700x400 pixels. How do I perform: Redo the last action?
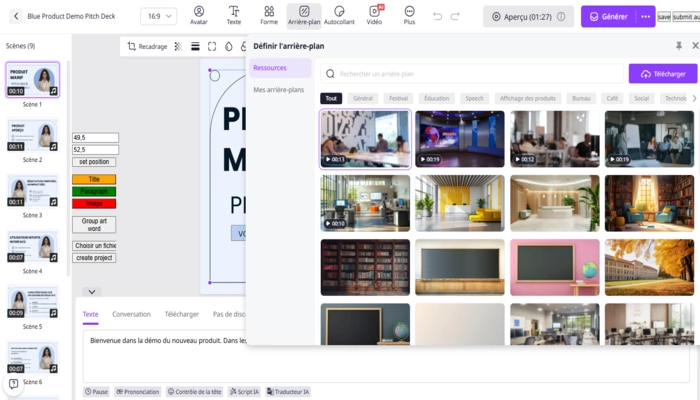click(455, 17)
